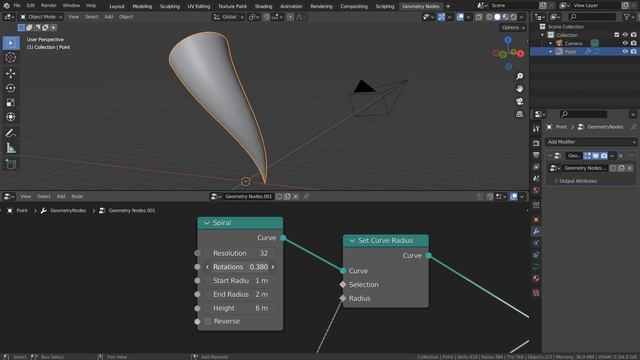The width and height of the screenshot is (640, 360).
Task: Open the Render menu
Action: pyautogui.click(x=49, y=6)
